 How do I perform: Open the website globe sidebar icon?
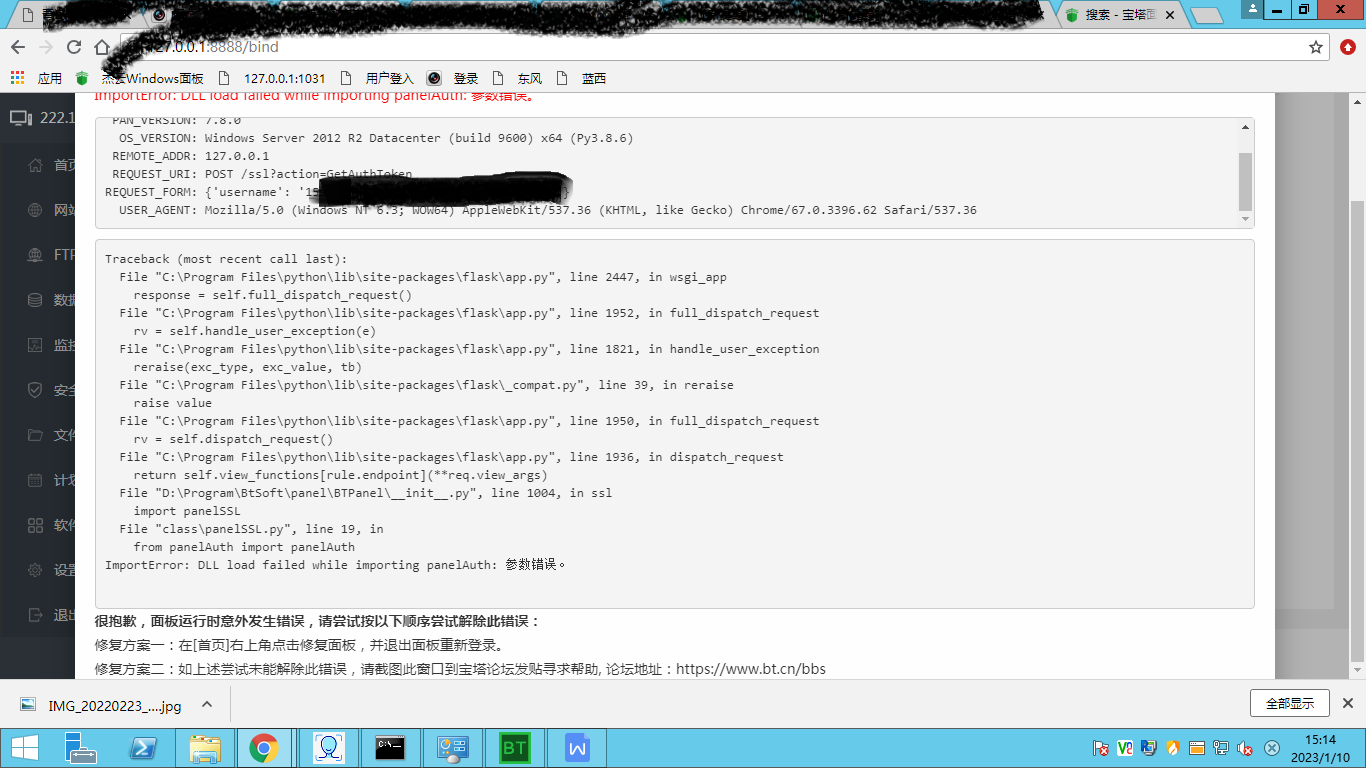click(x=35, y=210)
